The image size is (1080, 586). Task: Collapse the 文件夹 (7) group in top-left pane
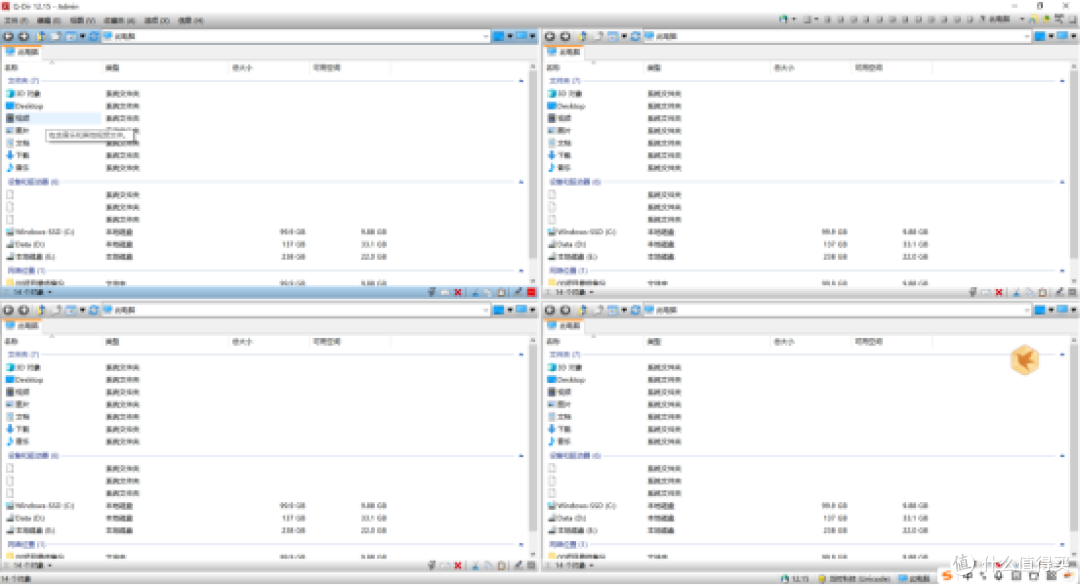[x=521, y=81]
